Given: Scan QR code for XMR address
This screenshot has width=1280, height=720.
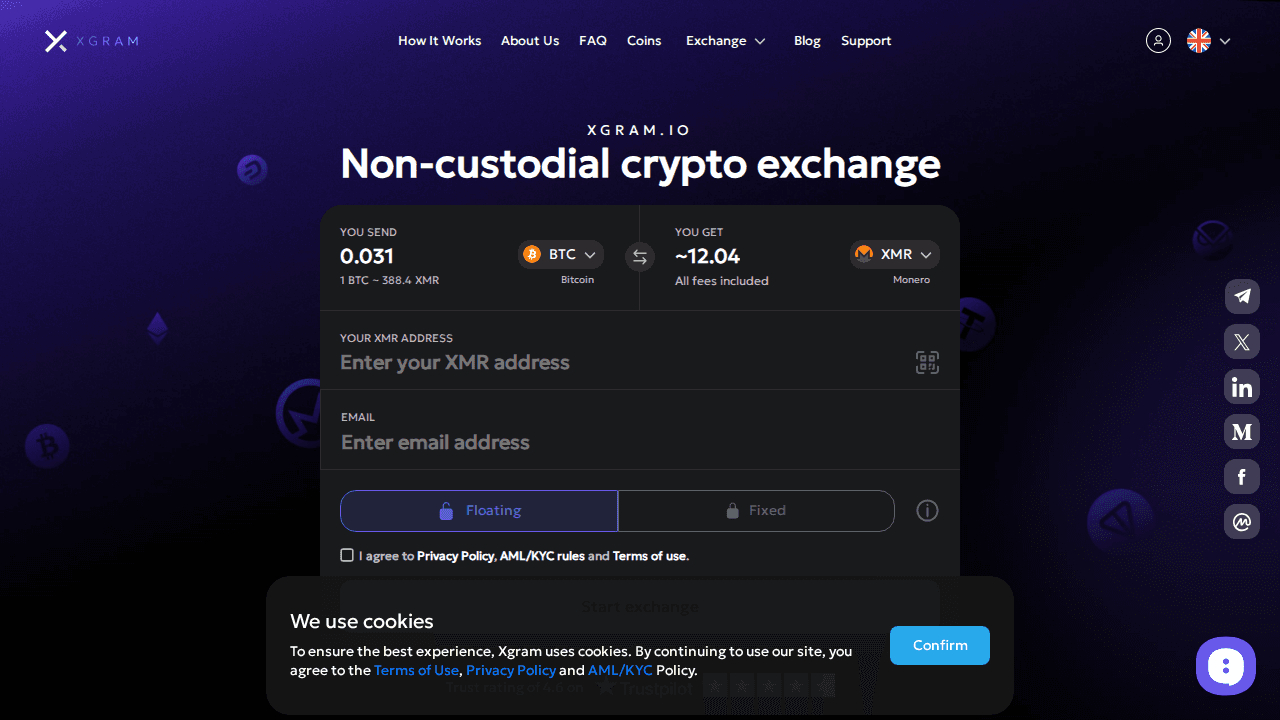Looking at the screenshot, I should tap(927, 362).
